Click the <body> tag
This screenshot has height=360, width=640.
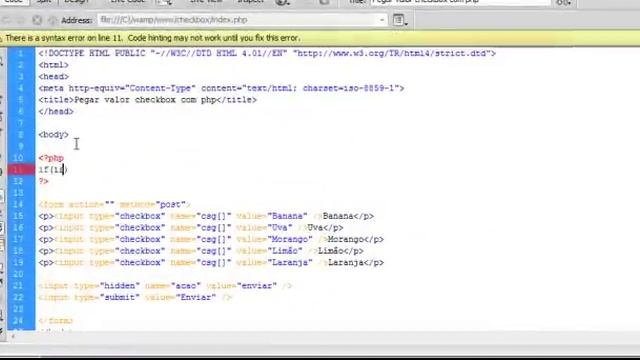[53, 135]
